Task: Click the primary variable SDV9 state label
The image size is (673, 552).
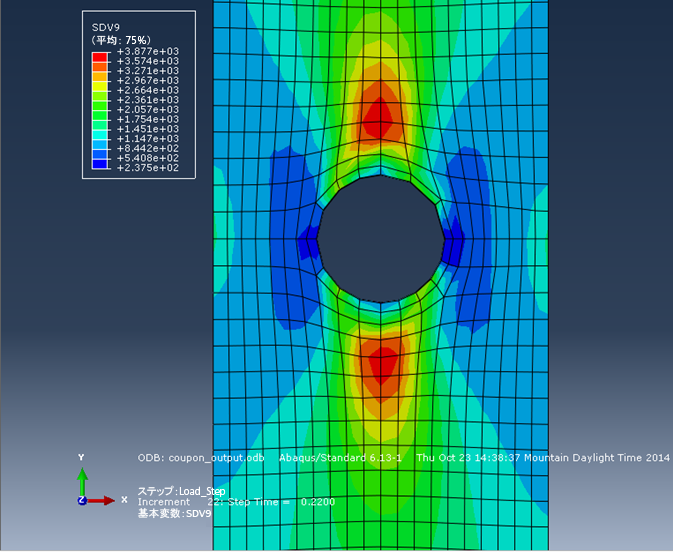Action: point(174,513)
